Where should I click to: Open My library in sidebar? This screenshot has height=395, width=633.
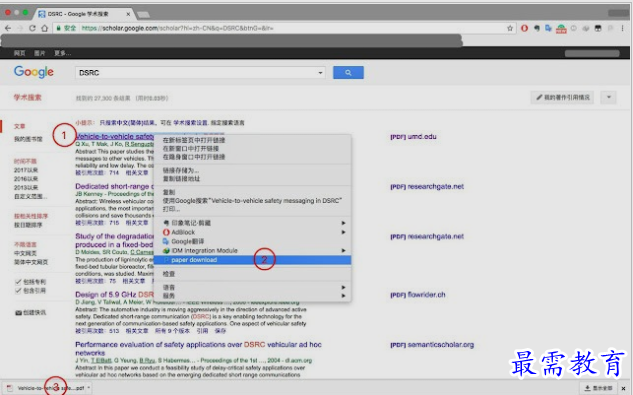point(28,139)
